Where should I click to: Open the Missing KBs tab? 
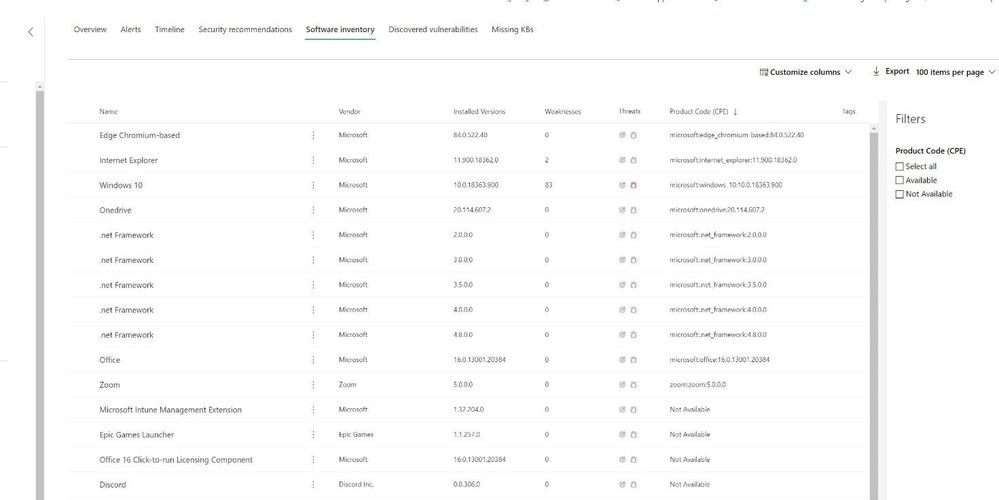(x=512, y=29)
